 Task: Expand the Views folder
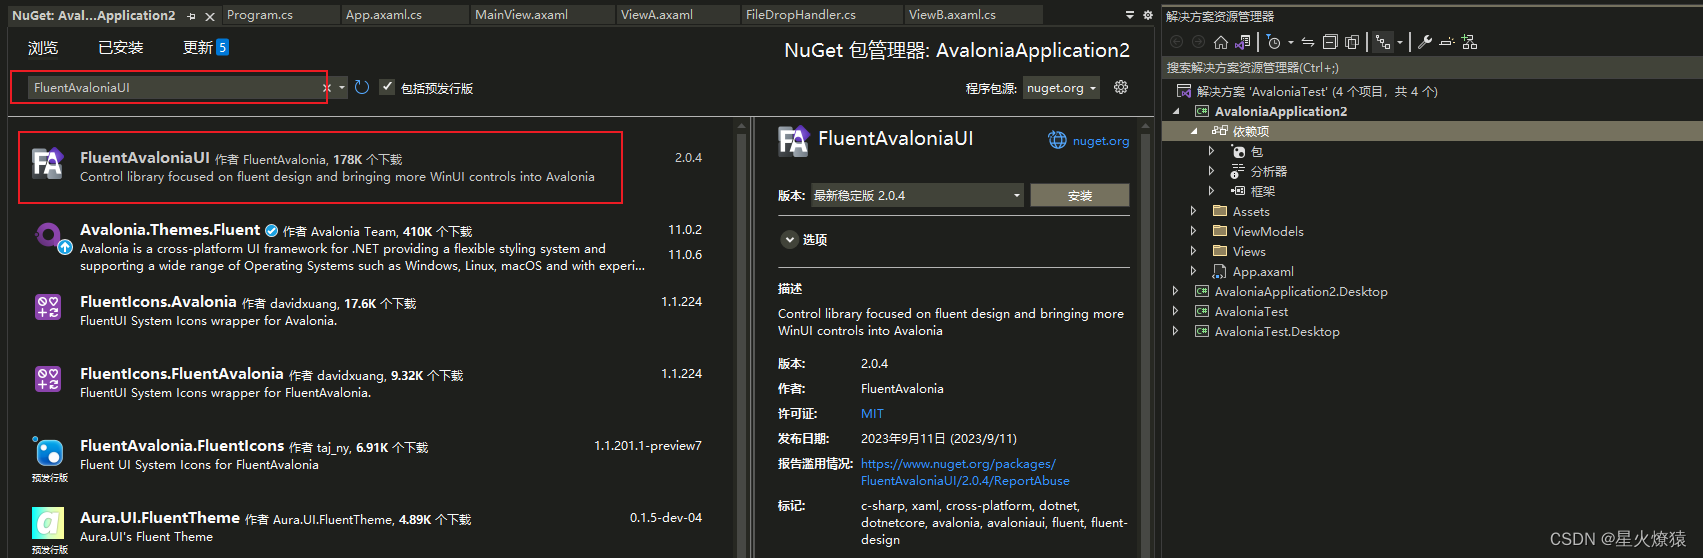click(x=1193, y=251)
